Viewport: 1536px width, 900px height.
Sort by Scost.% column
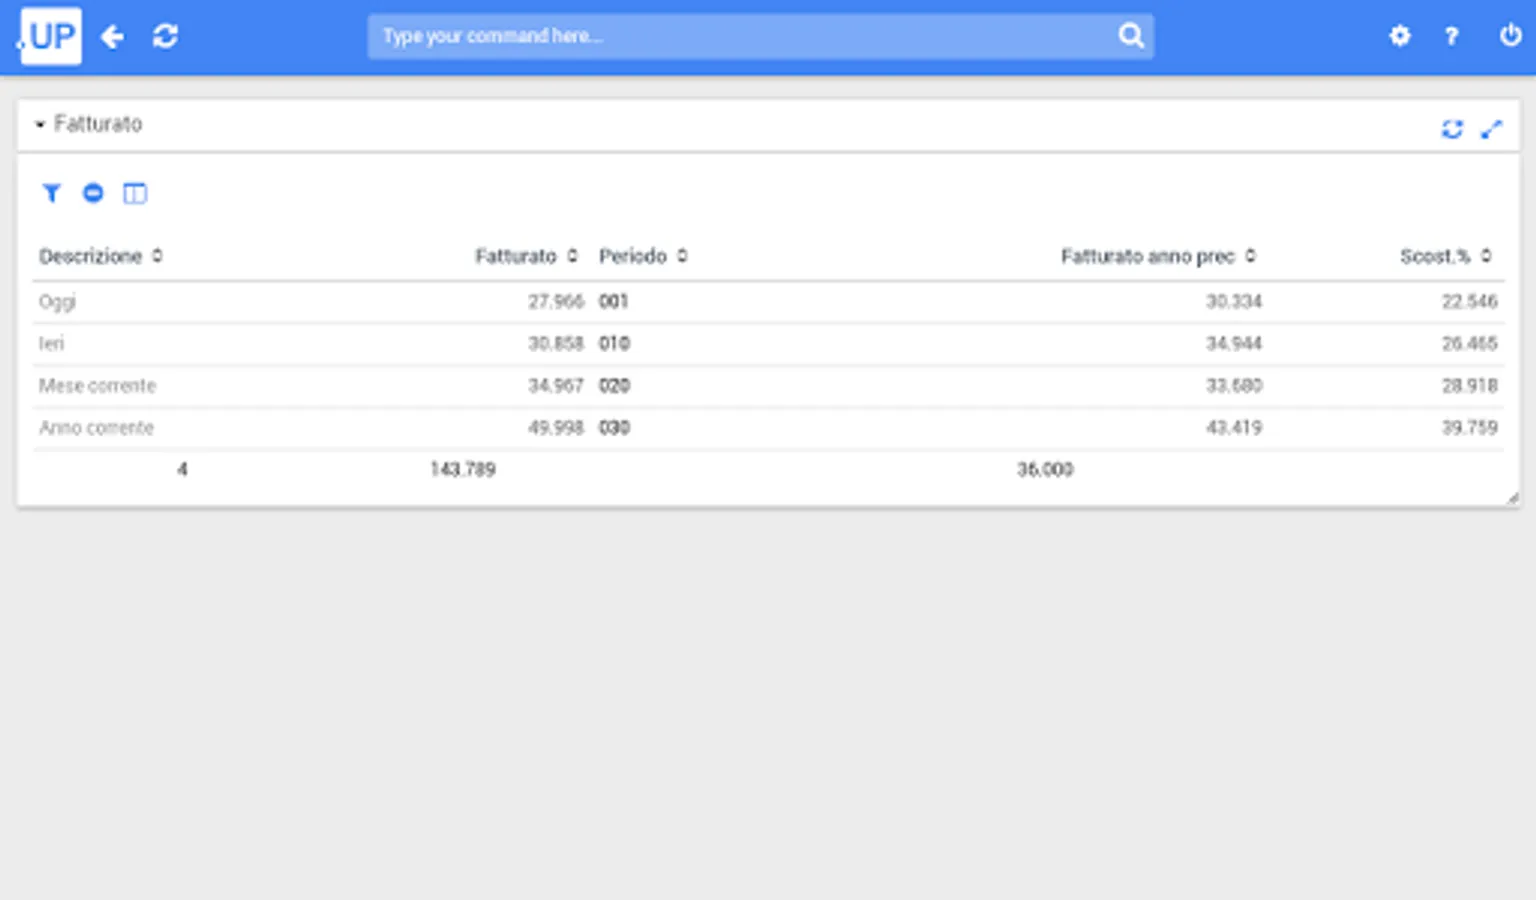pyautogui.click(x=1486, y=256)
